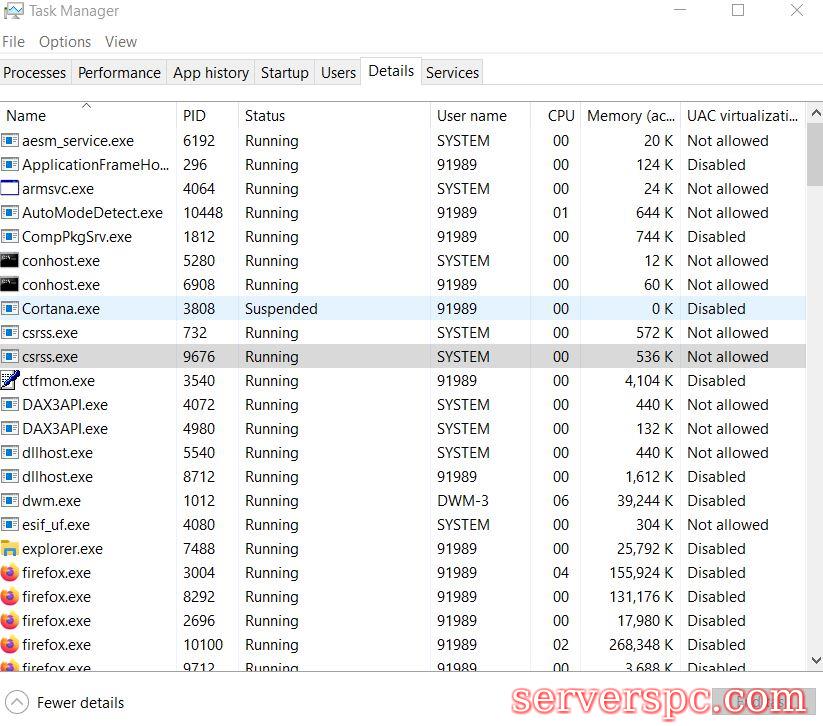823x726 pixels.
Task: Click the Firefox icon for PID 3004
Action: tap(10, 573)
